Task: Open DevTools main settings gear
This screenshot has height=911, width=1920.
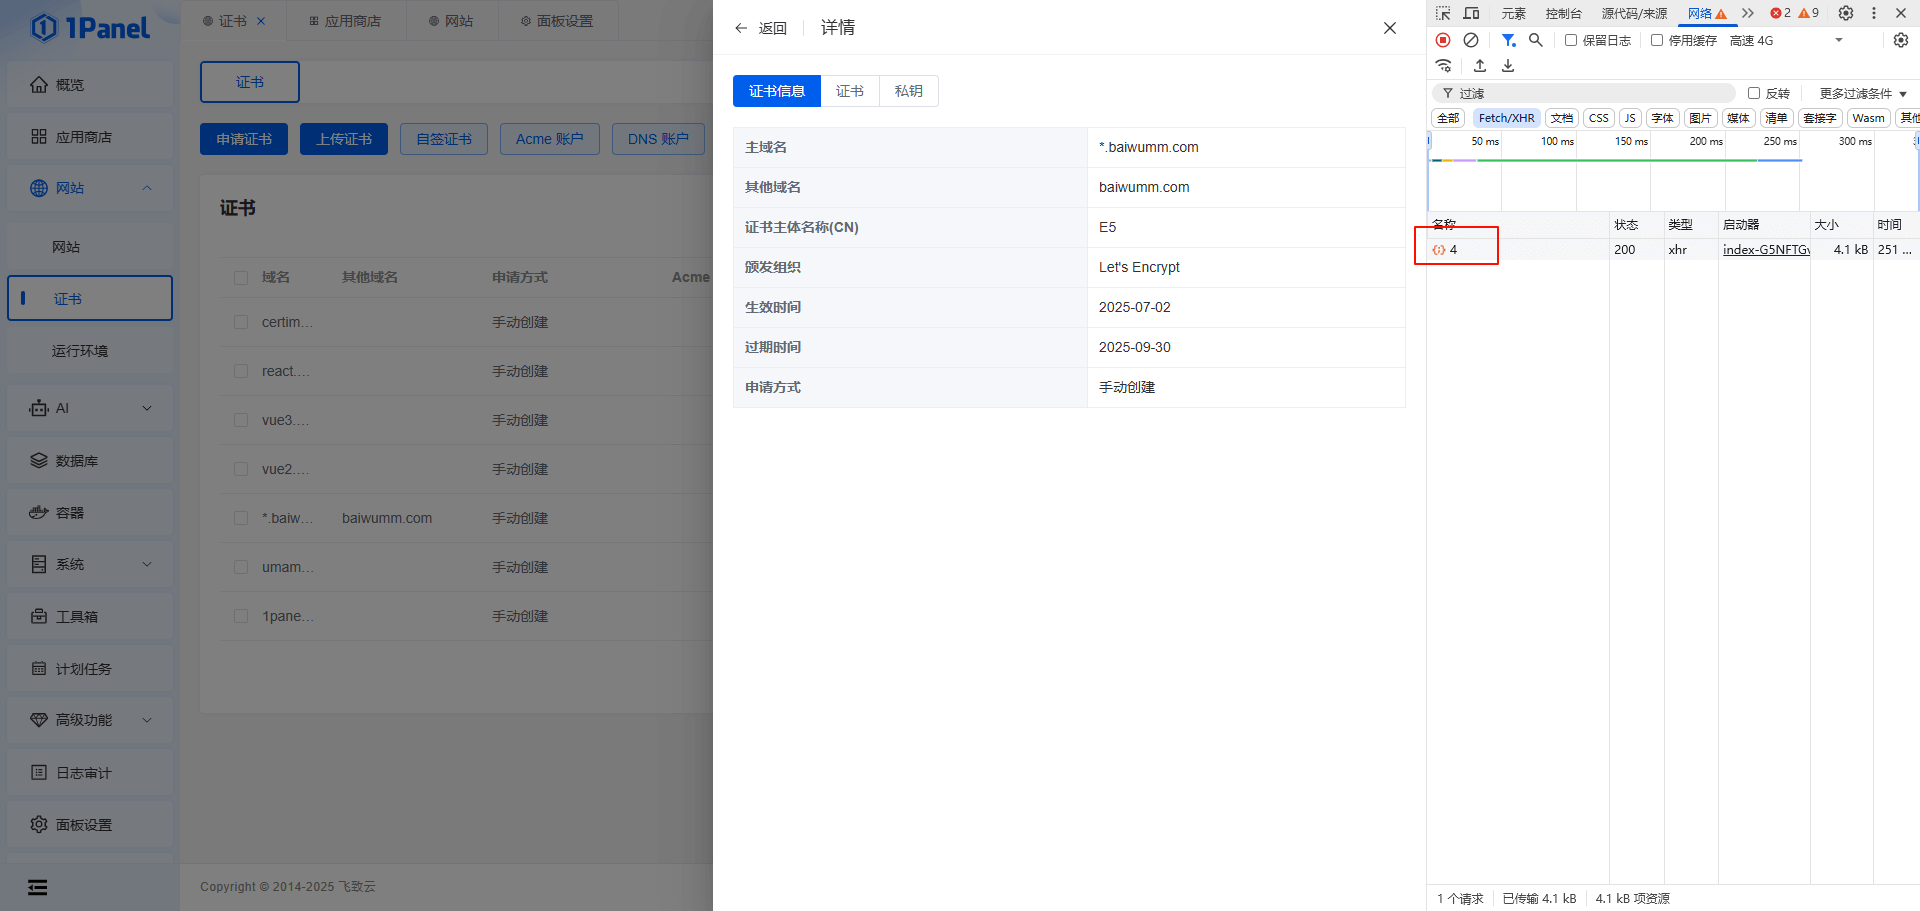Action: pos(1846,13)
